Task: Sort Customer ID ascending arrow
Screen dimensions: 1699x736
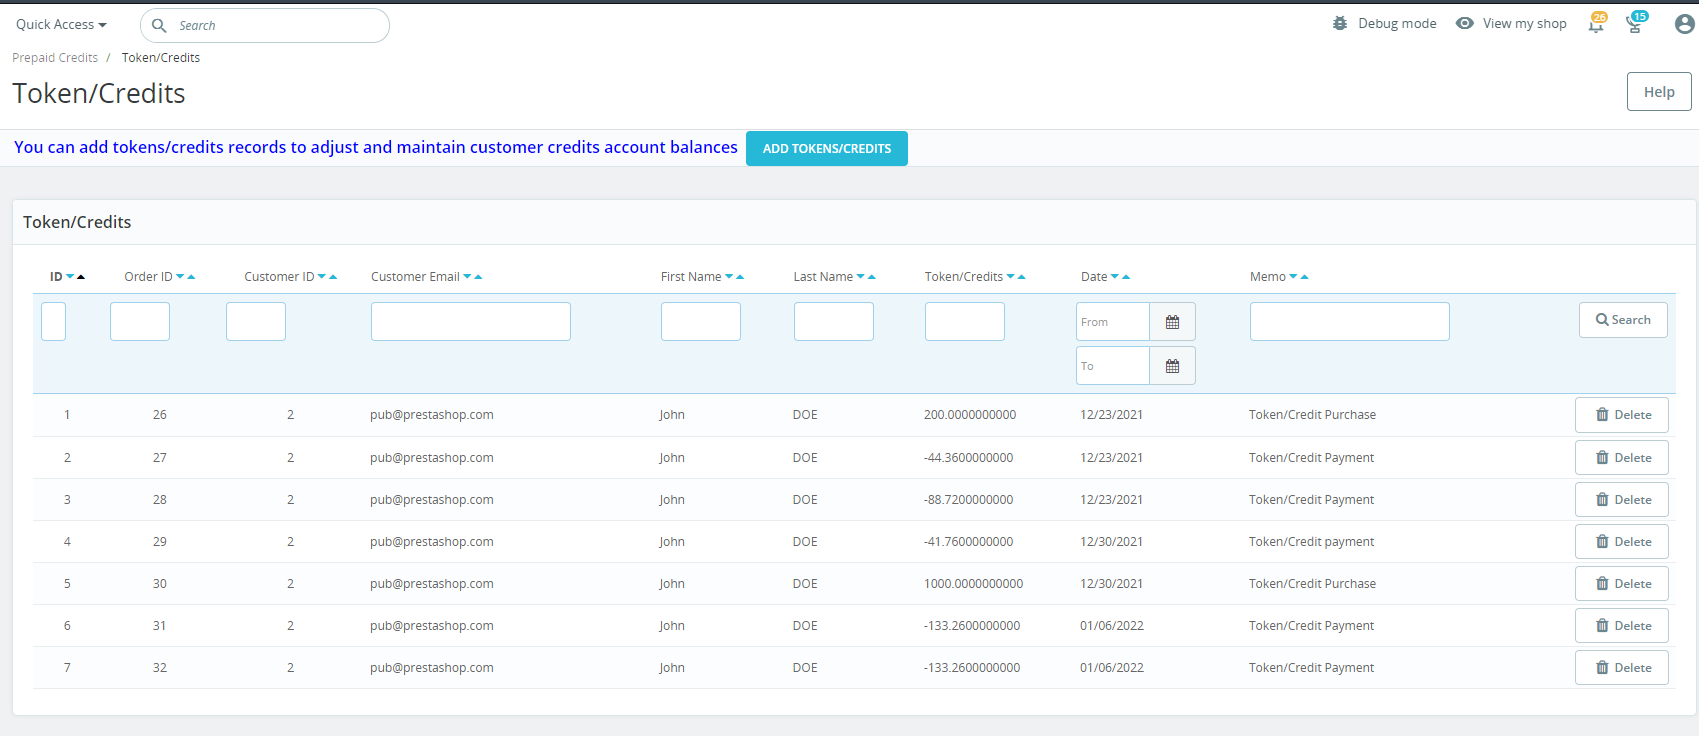Action: [x=333, y=277]
